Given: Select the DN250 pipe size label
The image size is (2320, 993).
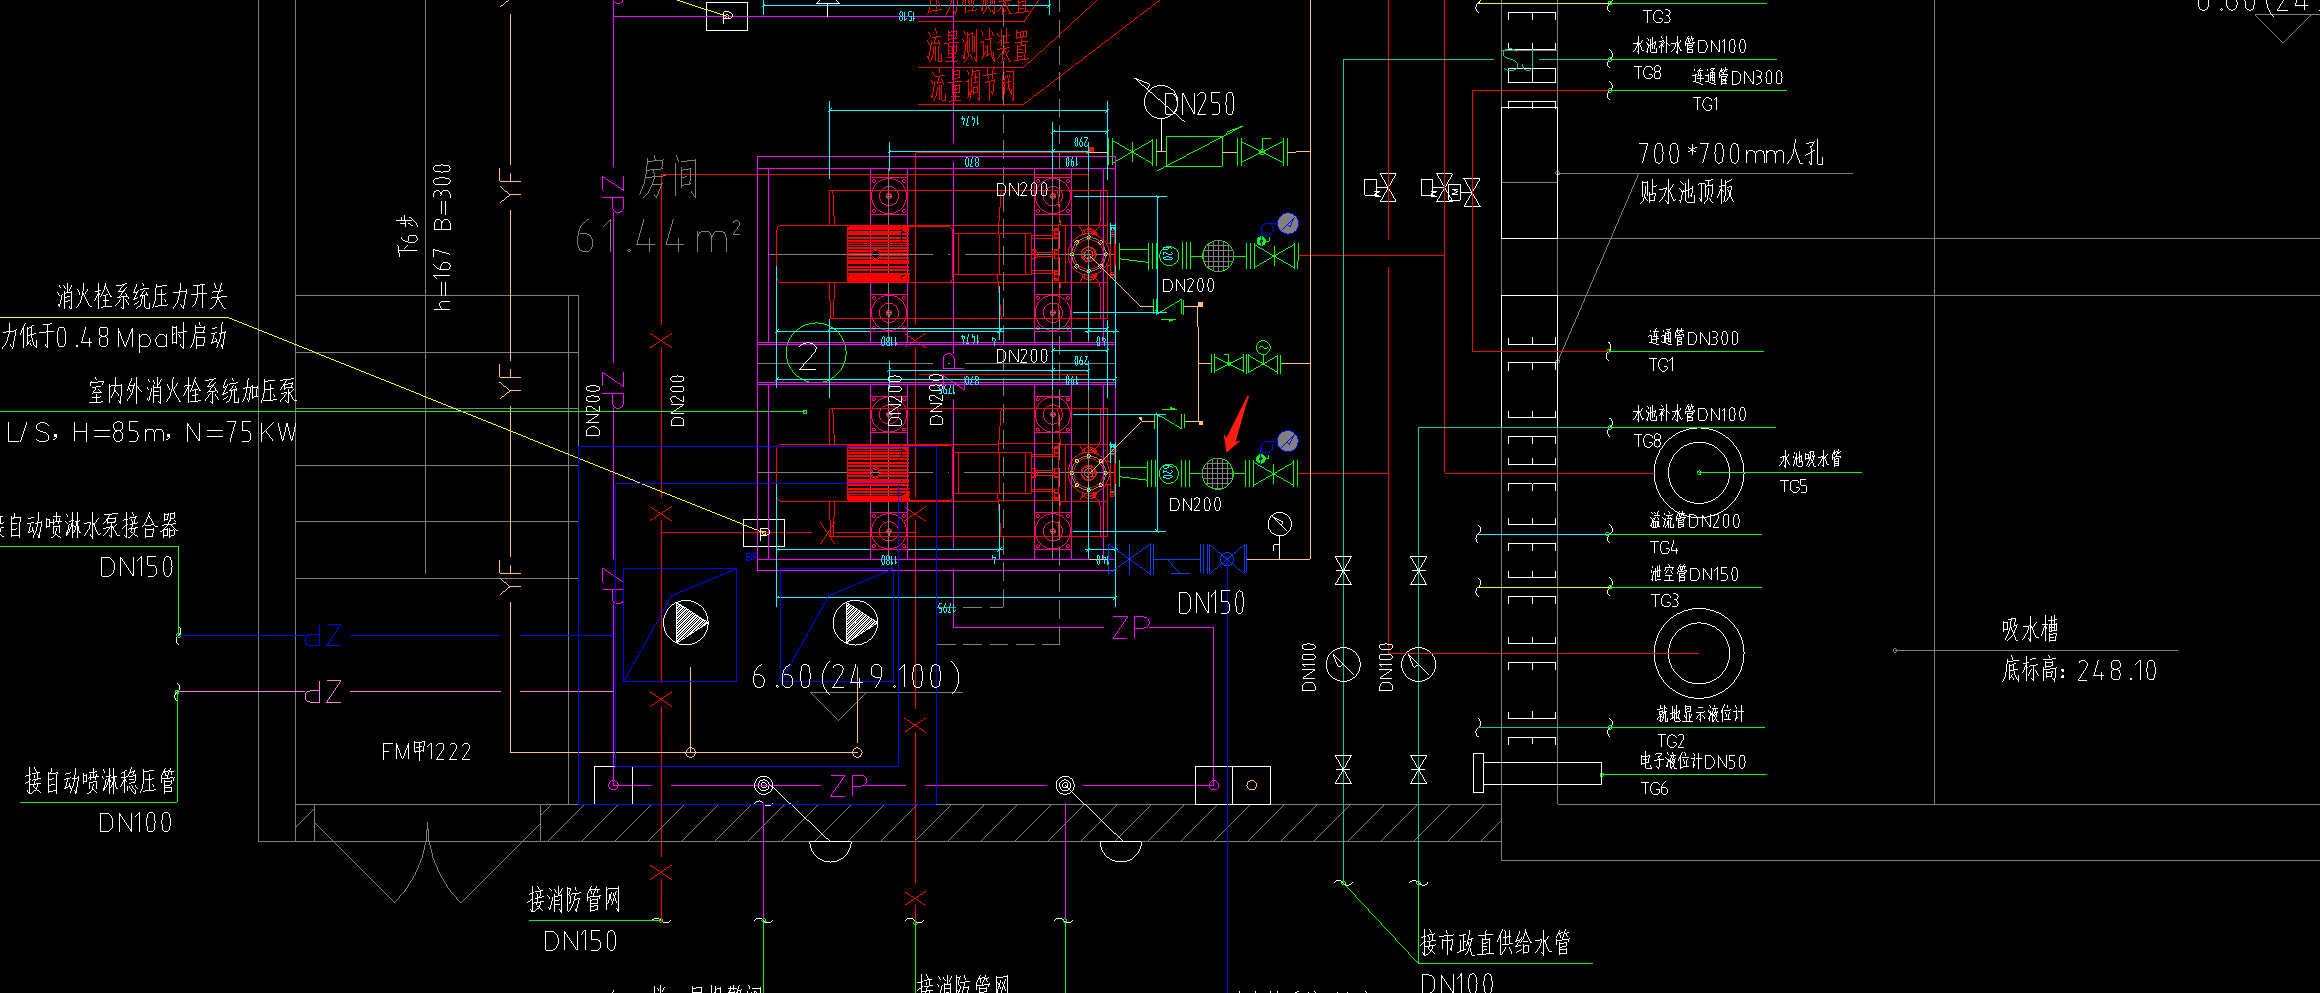Looking at the screenshot, I should (x=1200, y=104).
